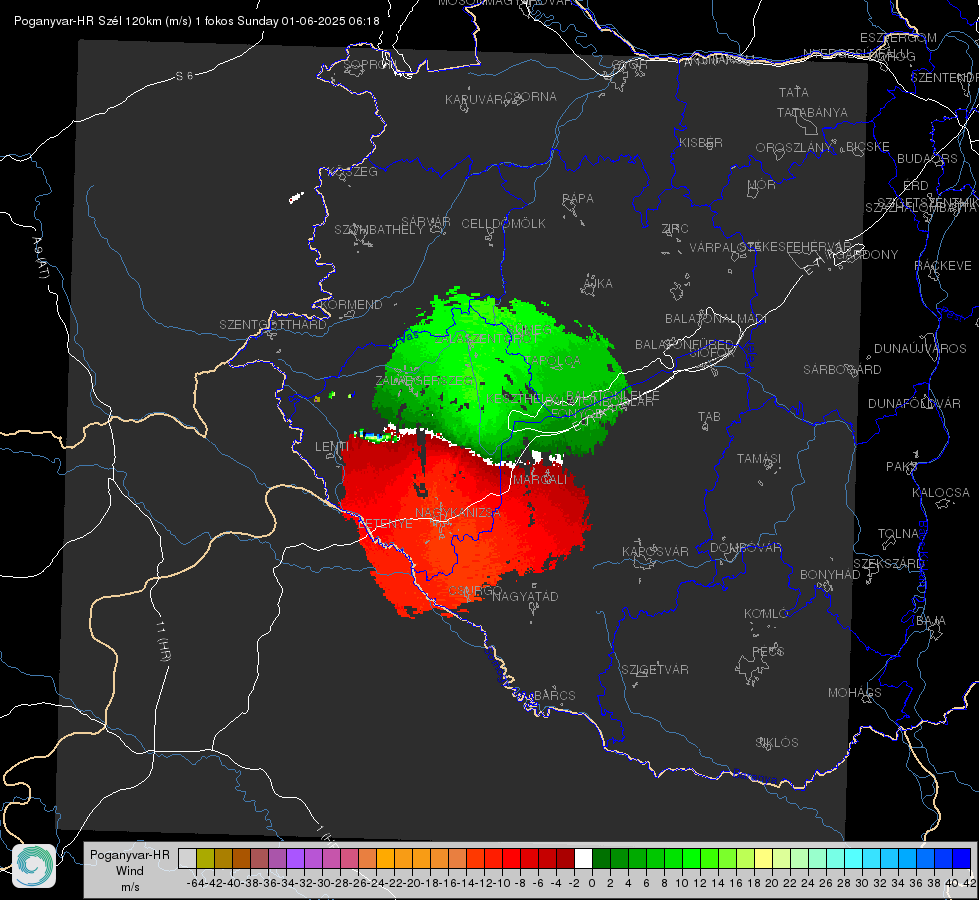
Task: Click the SIKLOS label
Action: click(777, 743)
